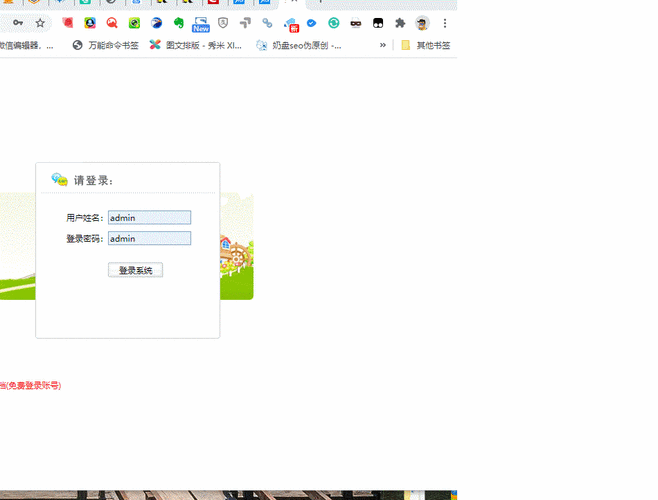Click the 登录密码 password input field
The width and height of the screenshot is (658, 500).
[149, 238]
